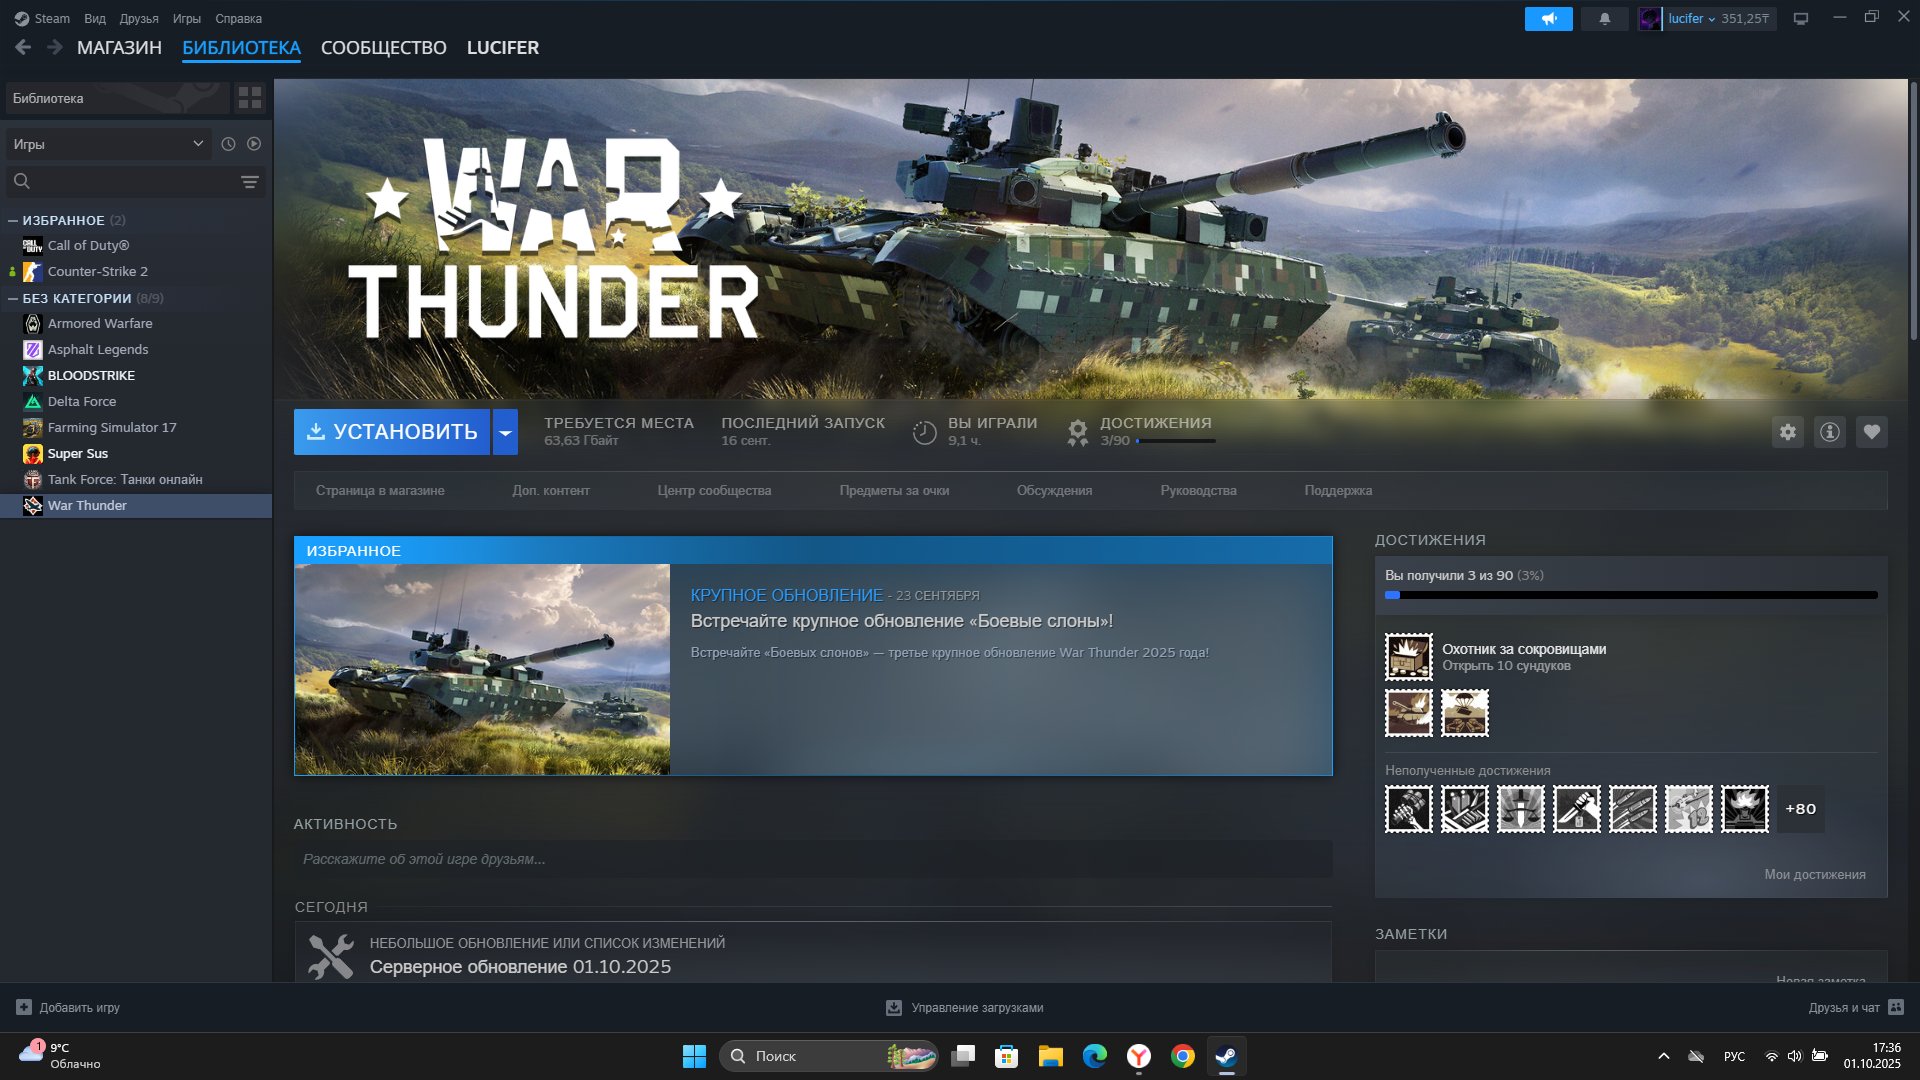Viewport: 1920px width, 1080px height.
Task: Open the notifications bell icon
Action: point(1604,19)
